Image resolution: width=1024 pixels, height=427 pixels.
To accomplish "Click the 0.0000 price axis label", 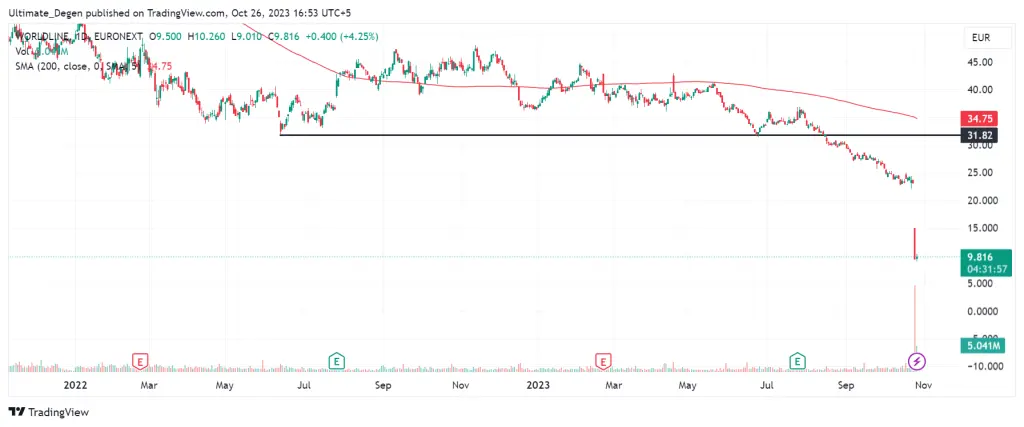I will click(x=981, y=311).
